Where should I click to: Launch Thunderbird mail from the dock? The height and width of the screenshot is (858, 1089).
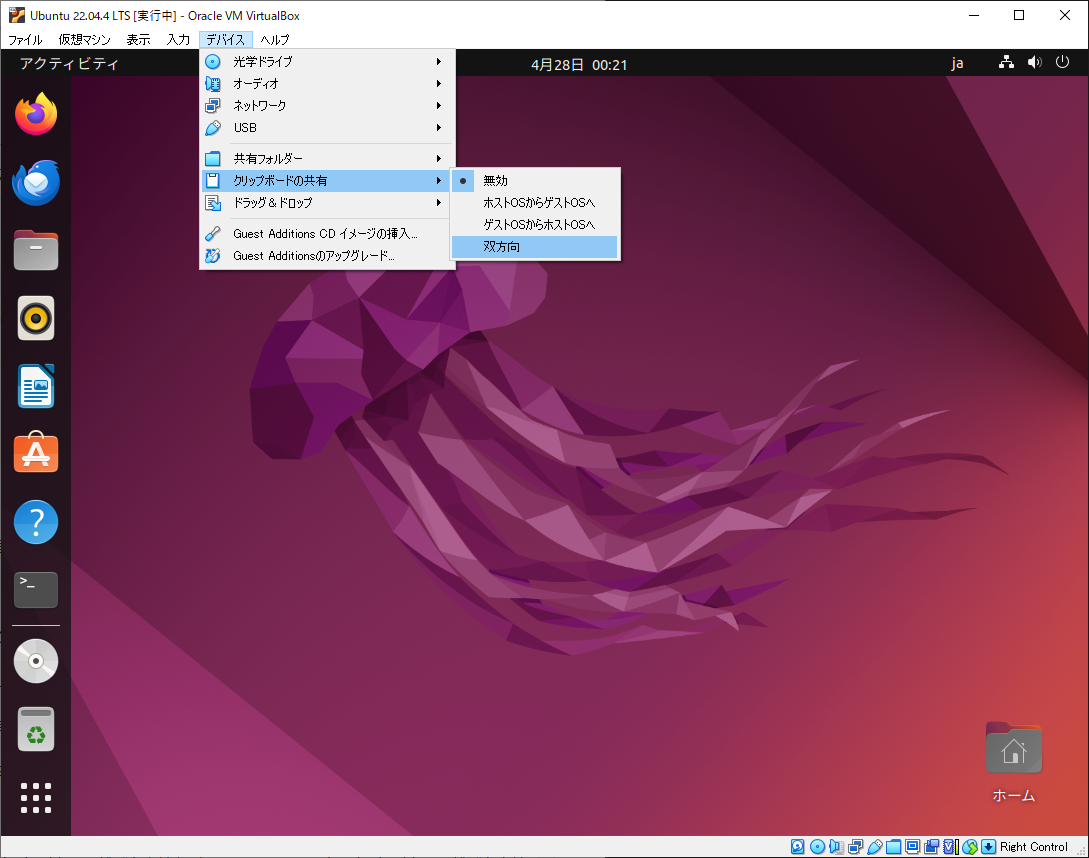[36, 183]
